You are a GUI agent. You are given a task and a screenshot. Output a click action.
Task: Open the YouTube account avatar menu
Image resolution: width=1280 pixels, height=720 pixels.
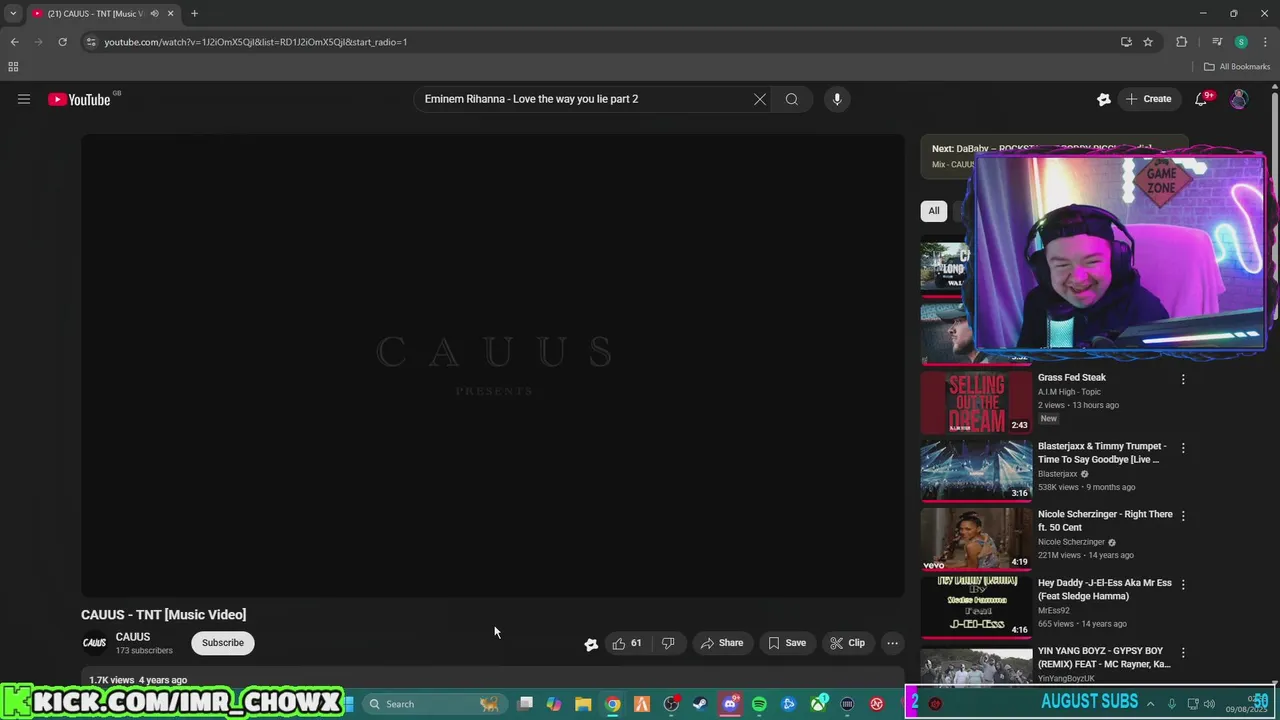point(1239,99)
